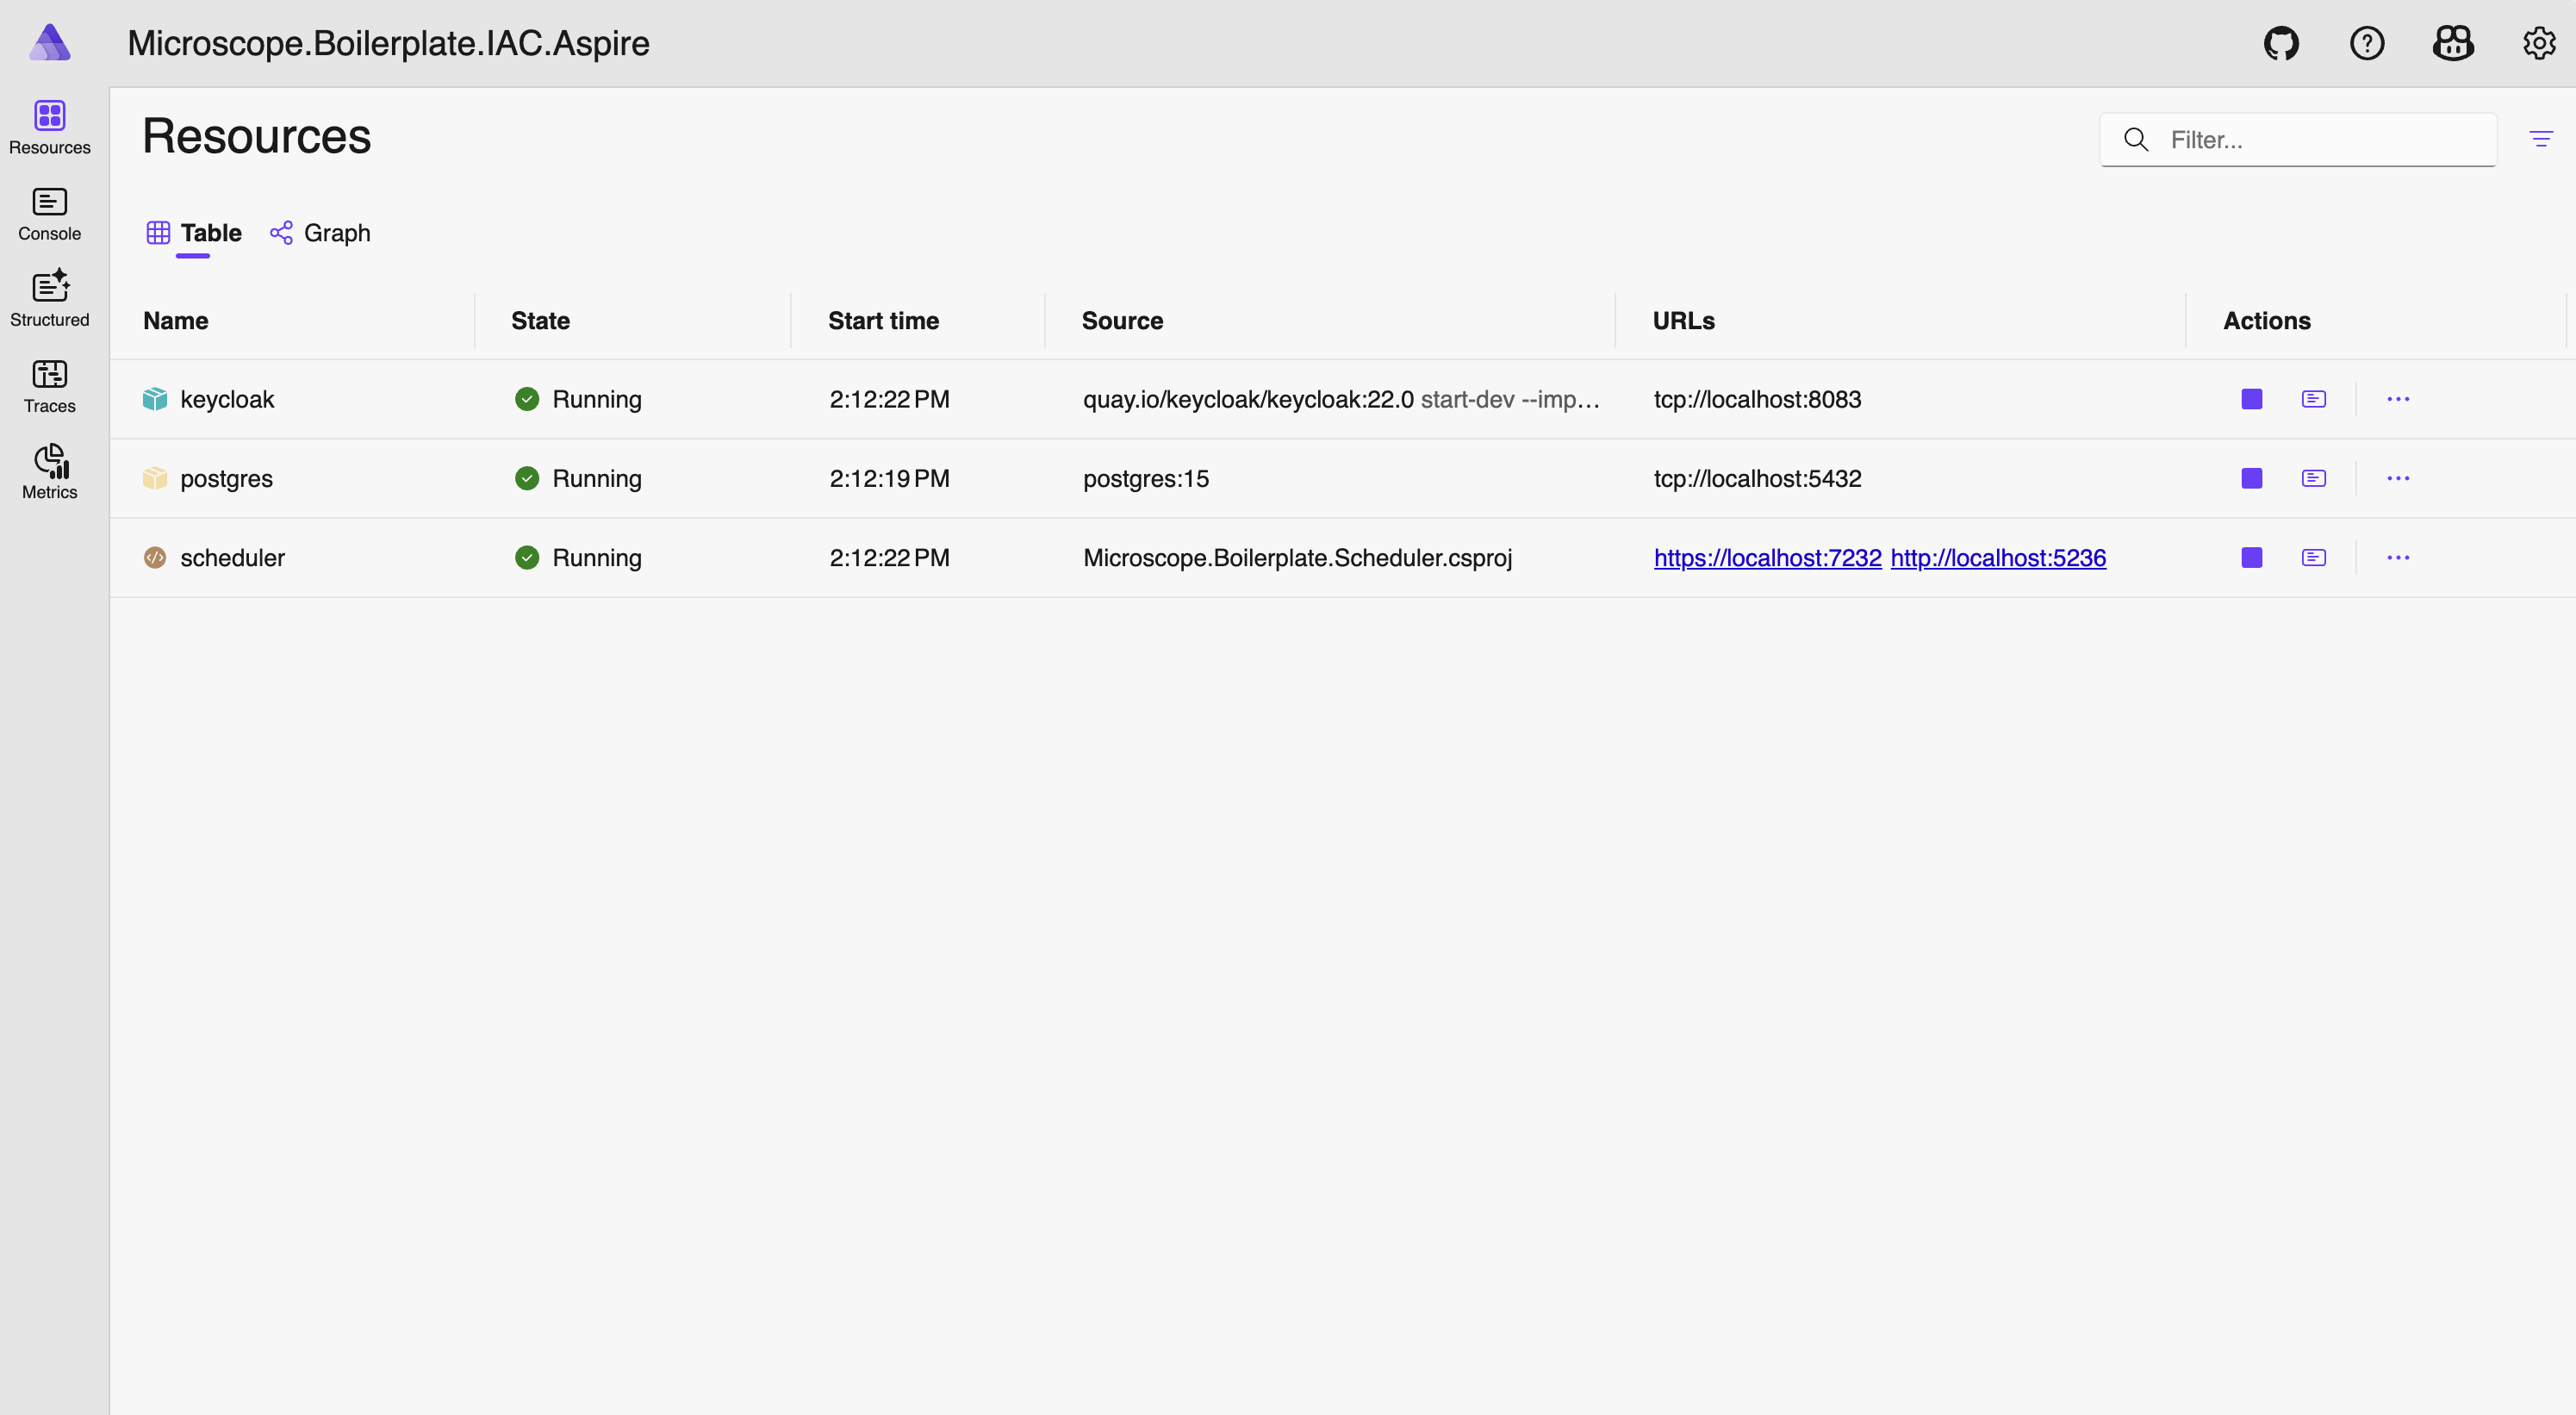Open more actions menu for keycloak
The image size is (2576, 1415).
point(2398,399)
